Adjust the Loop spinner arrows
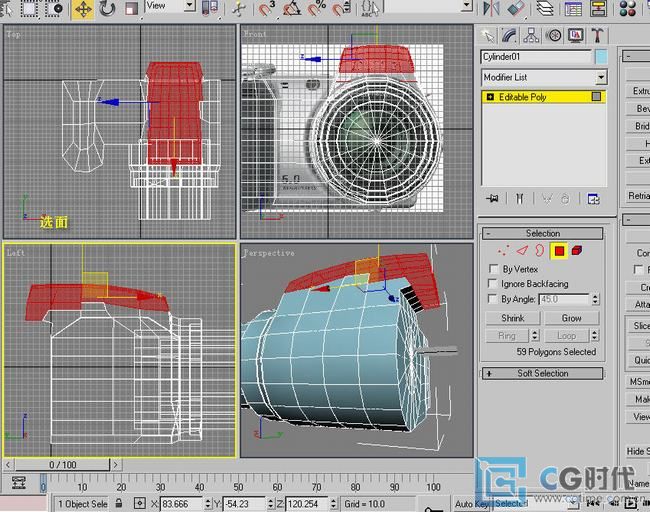The height and width of the screenshot is (512, 650). tap(595, 335)
